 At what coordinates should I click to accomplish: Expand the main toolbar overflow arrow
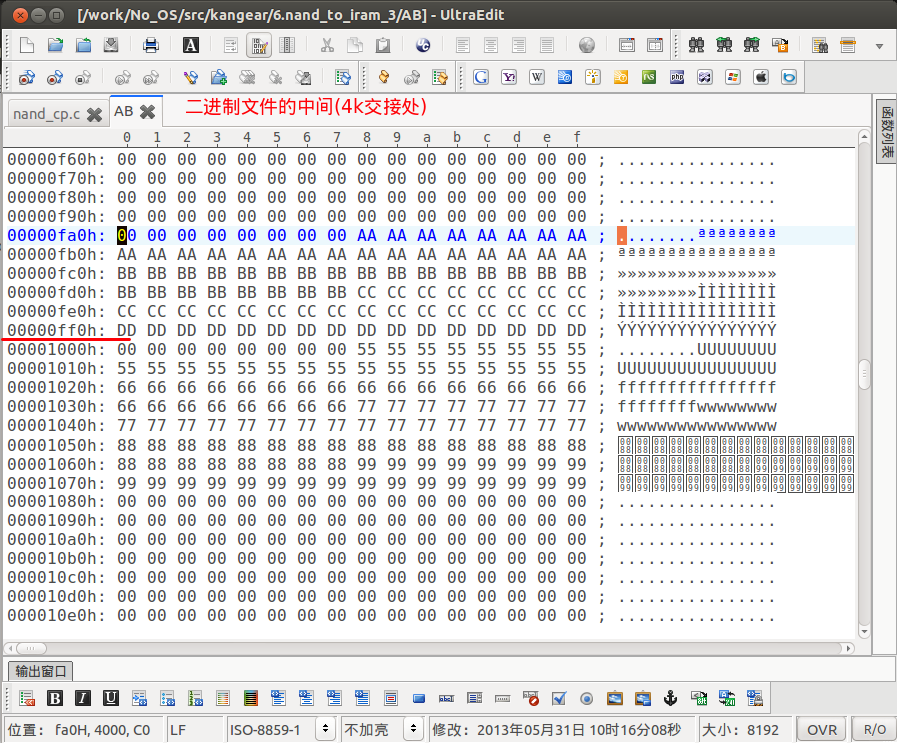[x=879, y=46]
